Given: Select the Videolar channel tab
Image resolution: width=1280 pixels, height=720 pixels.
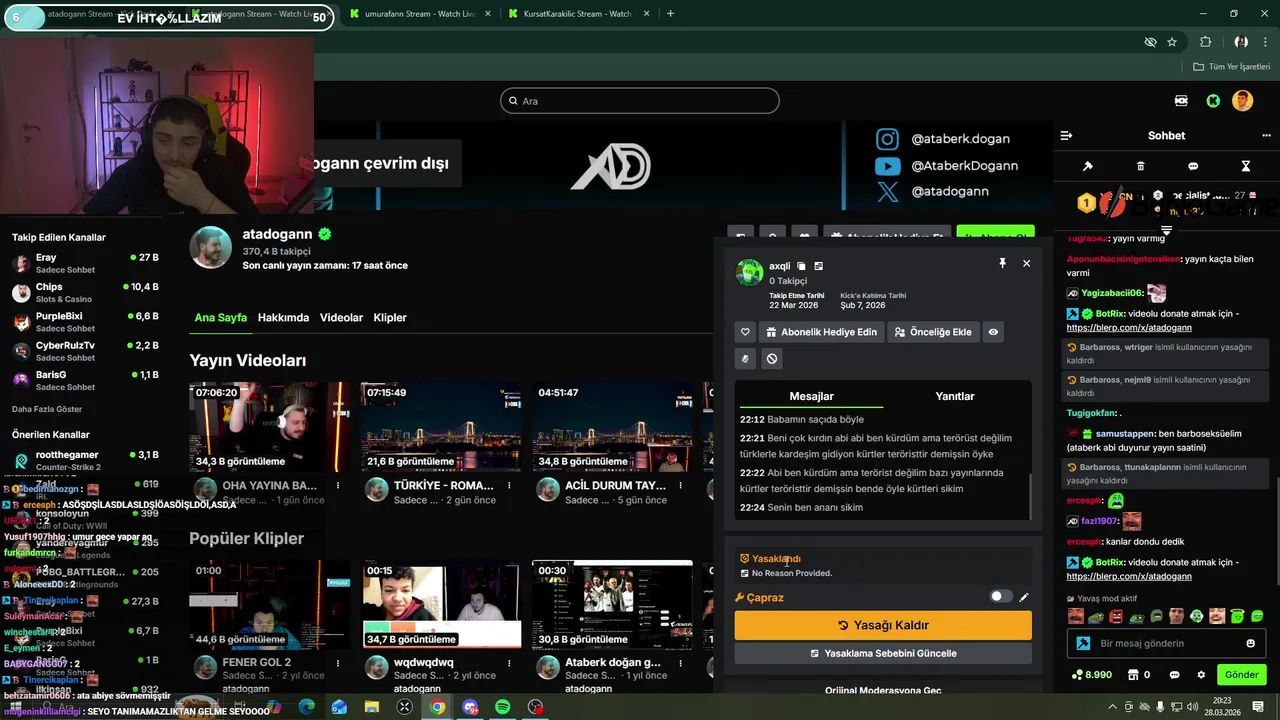Looking at the screenshot, I should pyautogui.click(x=341, y=318).
